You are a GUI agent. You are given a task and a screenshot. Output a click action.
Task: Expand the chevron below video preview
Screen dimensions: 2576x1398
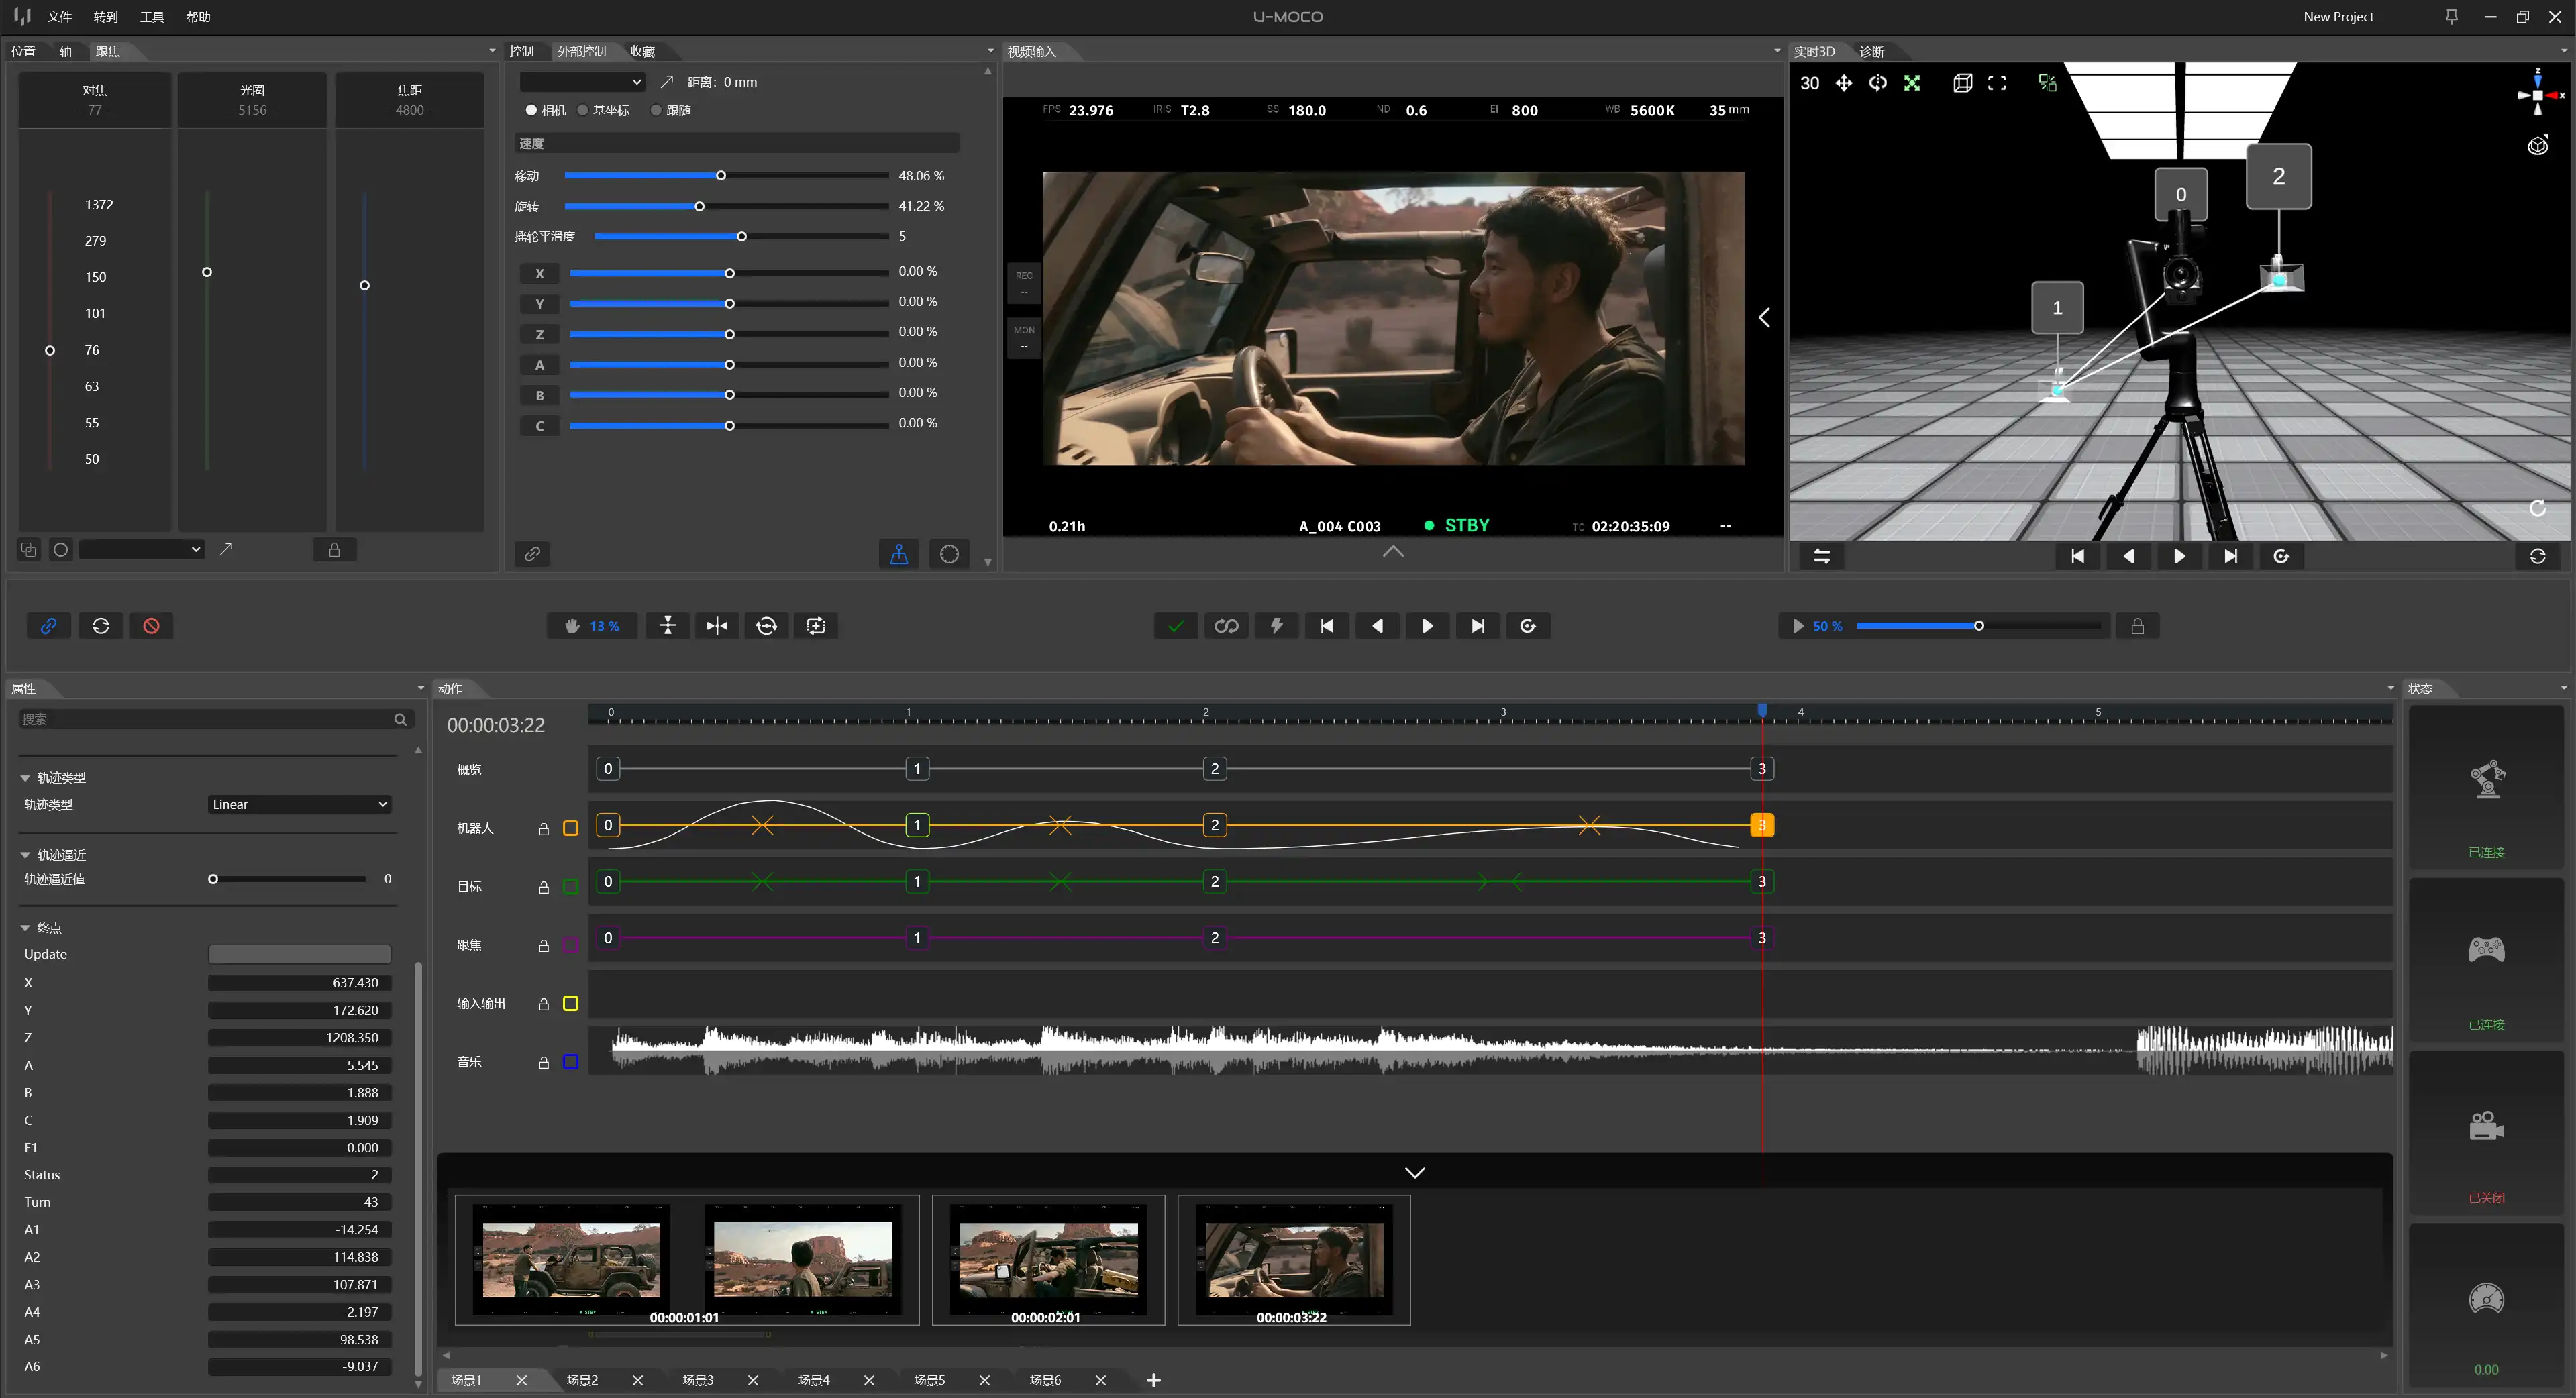point(1393,552)
